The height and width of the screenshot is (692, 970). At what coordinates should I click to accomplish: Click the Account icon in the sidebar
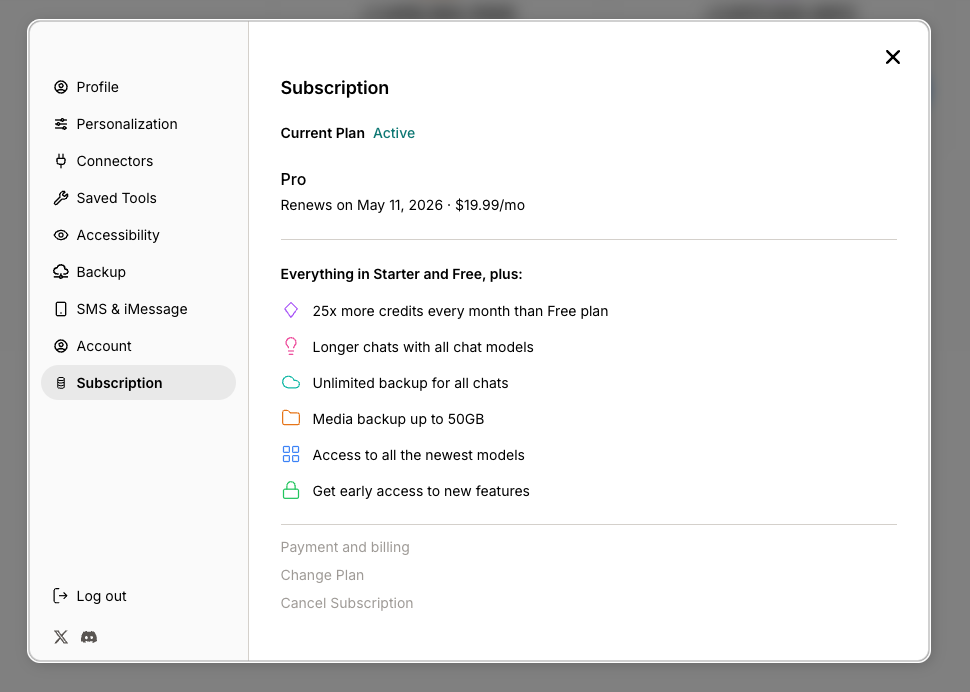click(x=61, y=346)
